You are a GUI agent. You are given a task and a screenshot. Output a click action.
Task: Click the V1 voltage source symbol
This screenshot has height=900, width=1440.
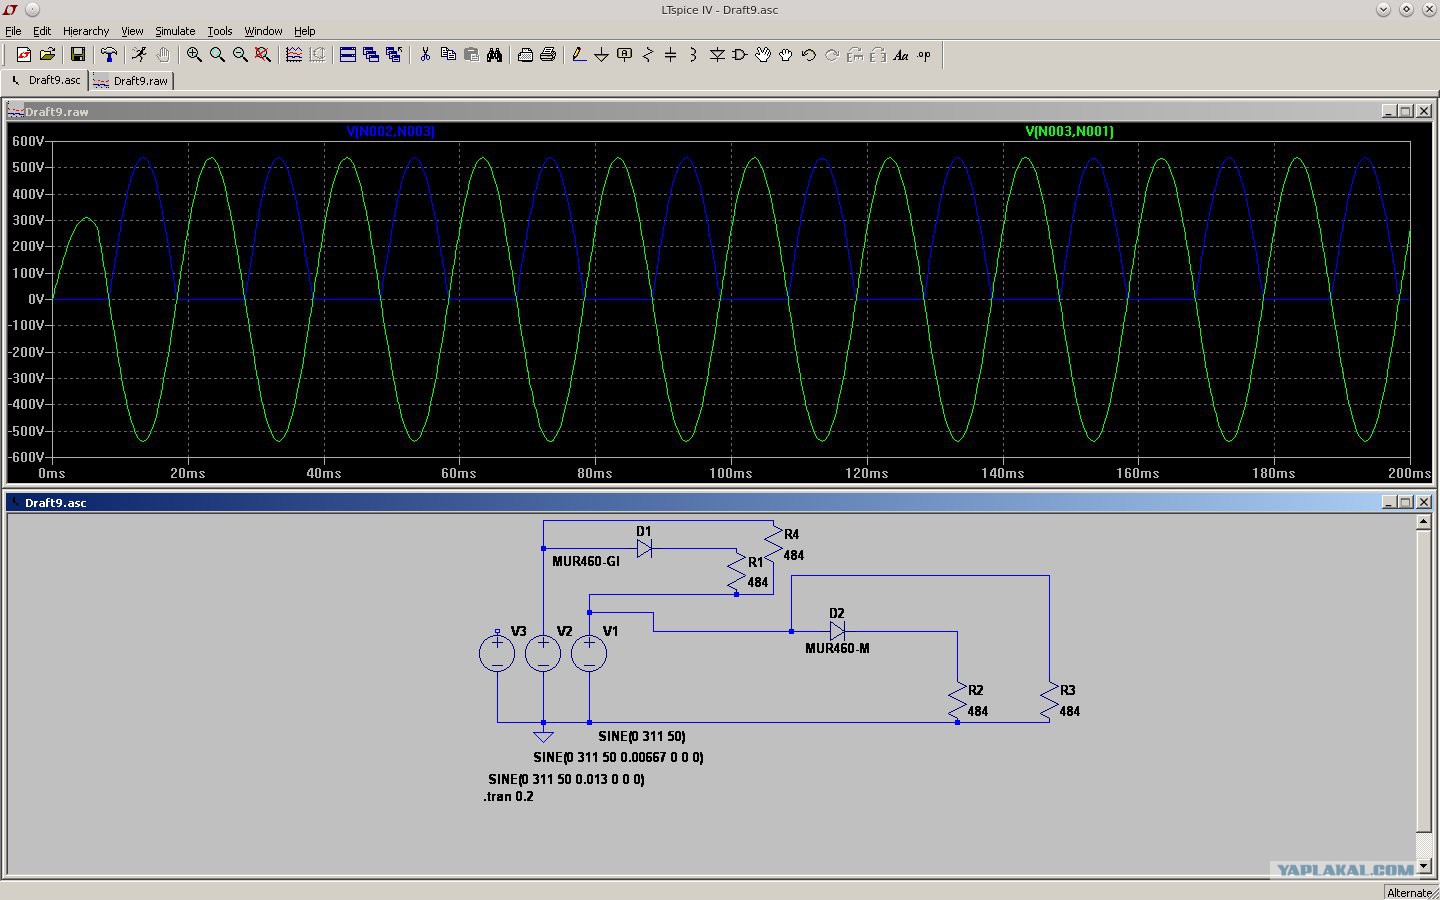589,653
